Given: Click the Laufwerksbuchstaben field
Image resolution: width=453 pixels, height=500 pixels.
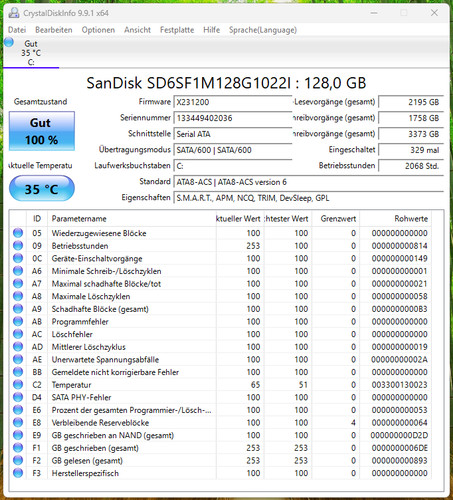Looking at the screenshot, I should pos(233,166).
